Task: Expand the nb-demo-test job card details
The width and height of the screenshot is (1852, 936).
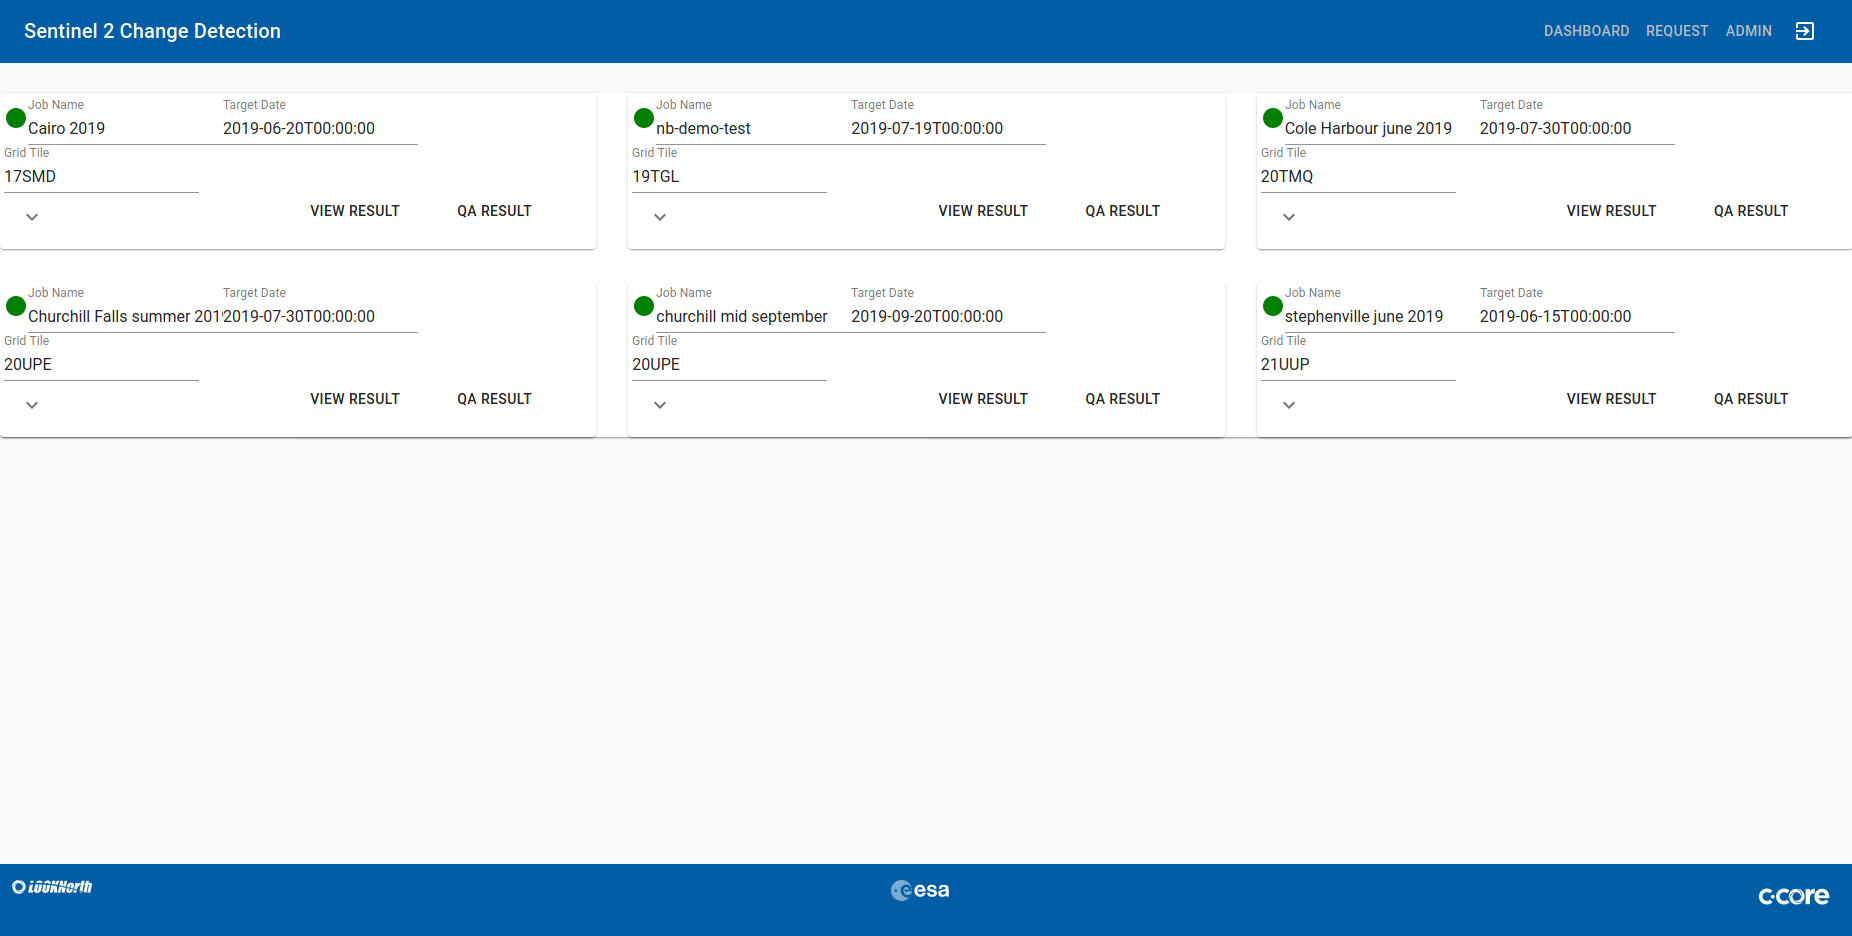Action: tap(660, 217)
